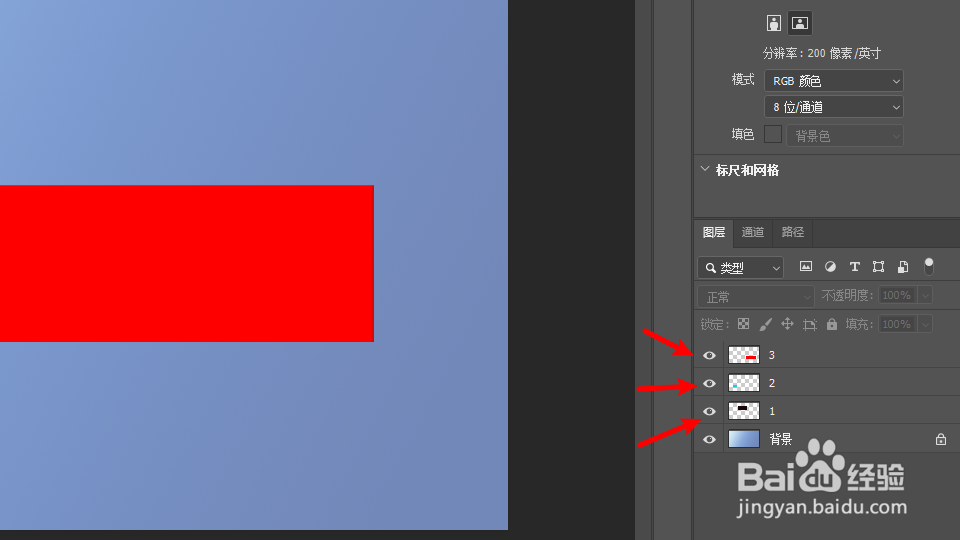Image resolution: width=960 pixels, height=540 pixels.
Task: Select layer 1 thumbnail
Action: (x=744, y=411)
